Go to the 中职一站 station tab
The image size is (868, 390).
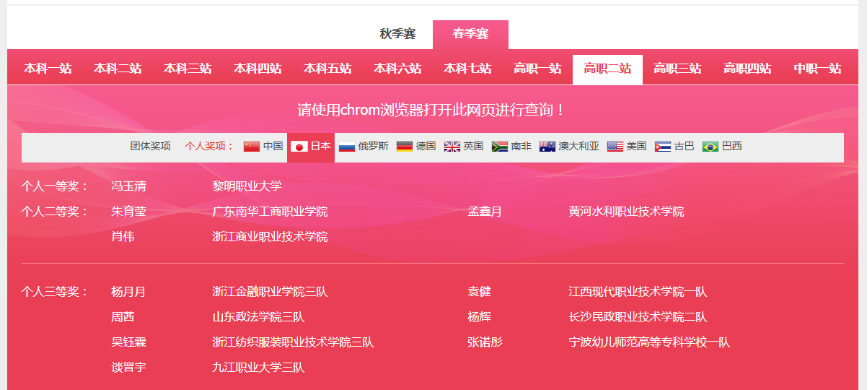[x=818, y=69]
